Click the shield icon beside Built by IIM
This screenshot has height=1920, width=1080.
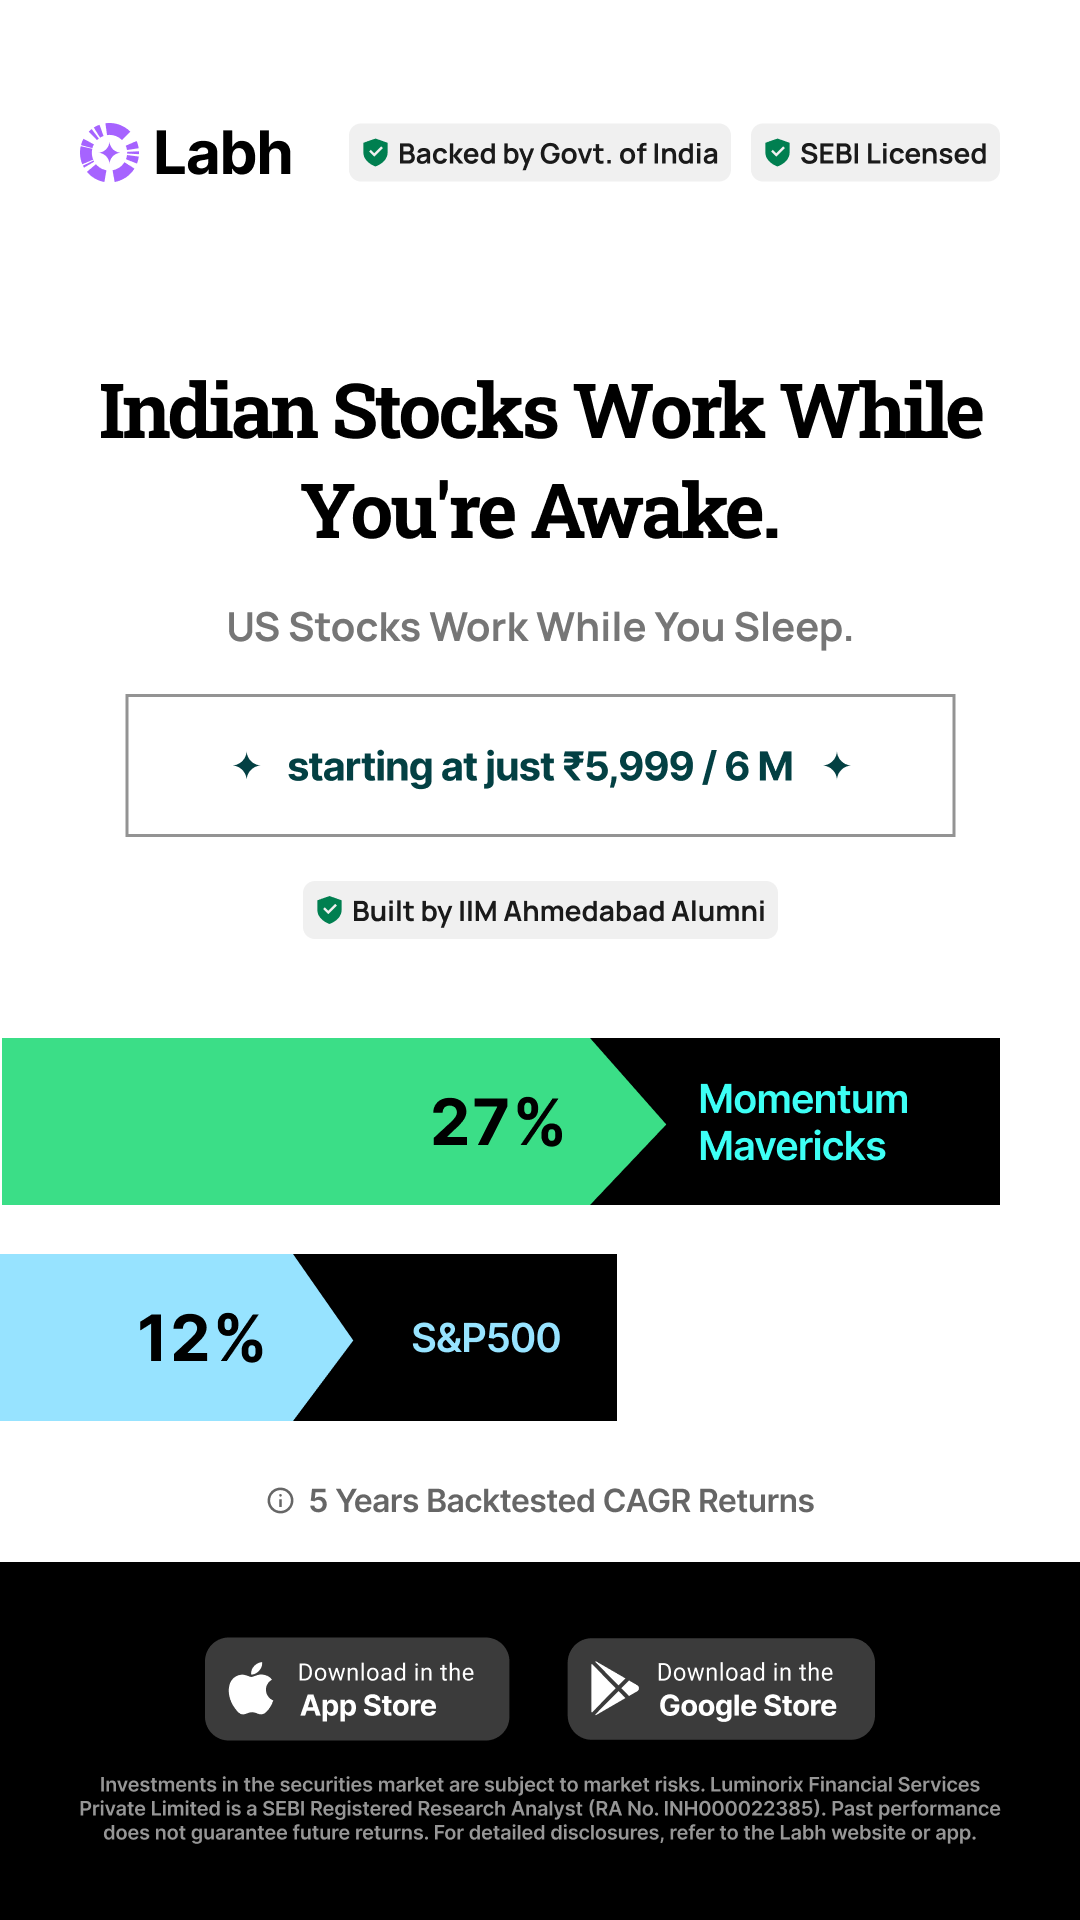pos(329,910)
